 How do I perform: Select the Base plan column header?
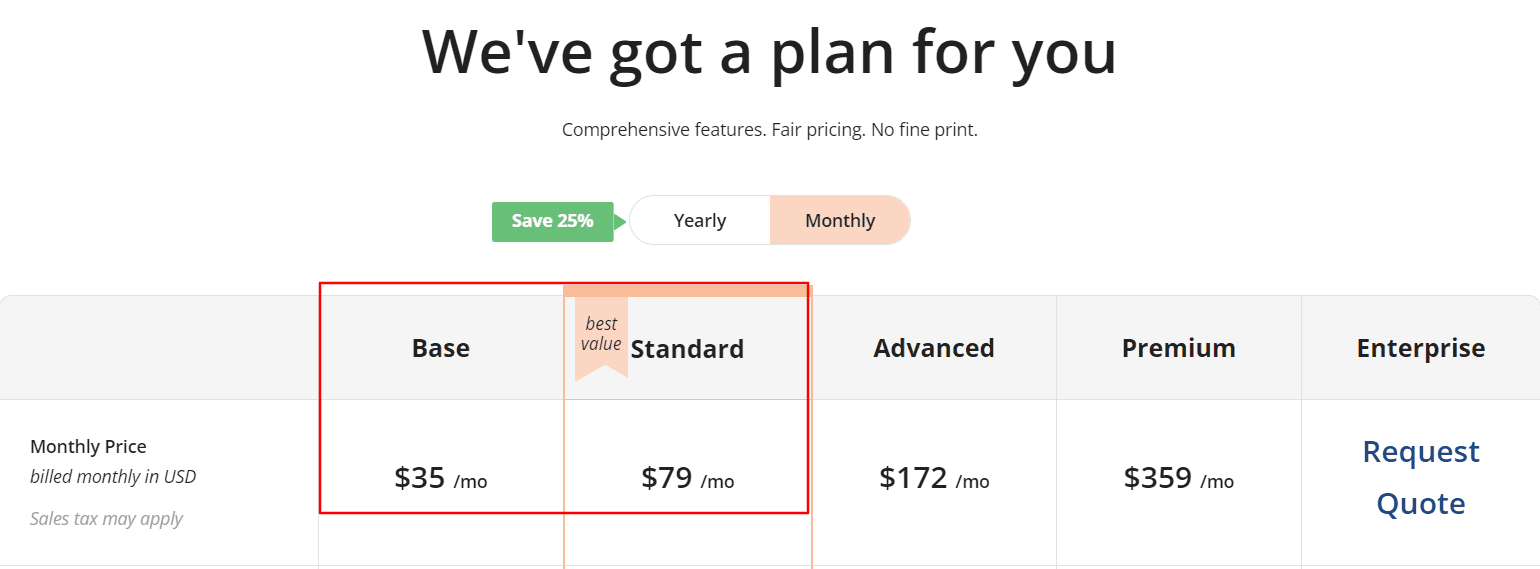[441, 348]
